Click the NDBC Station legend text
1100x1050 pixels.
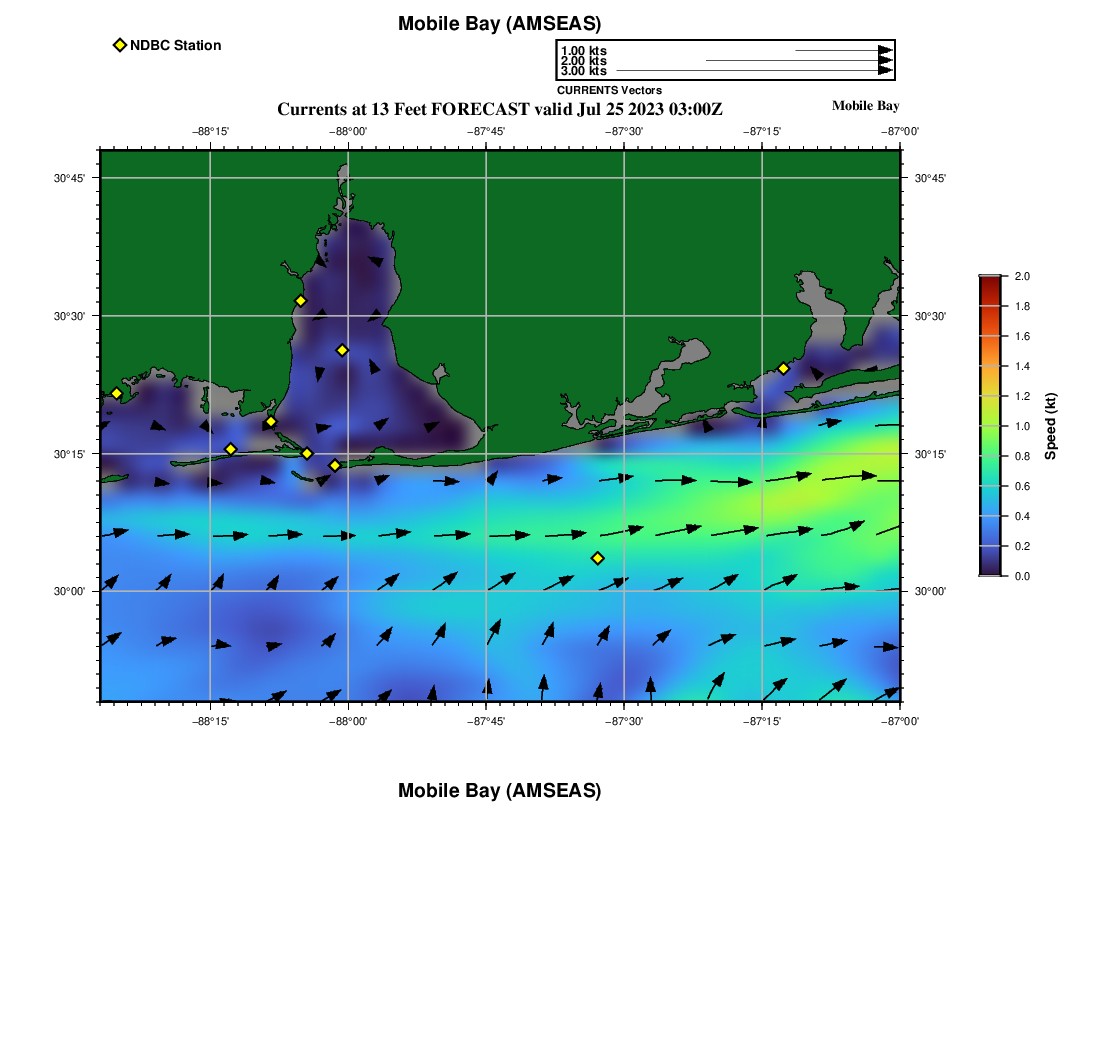click(175, 45)
